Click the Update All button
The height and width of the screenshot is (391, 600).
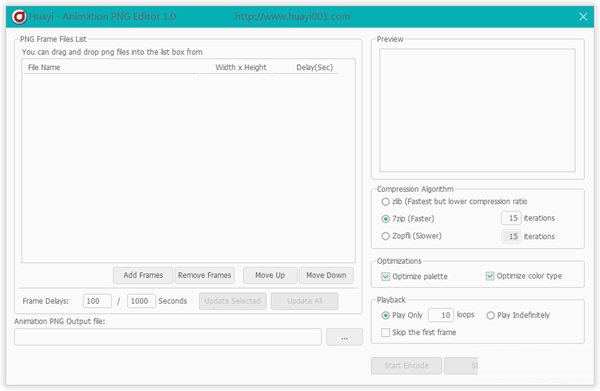pyautogui.click(x=305, y=301)
